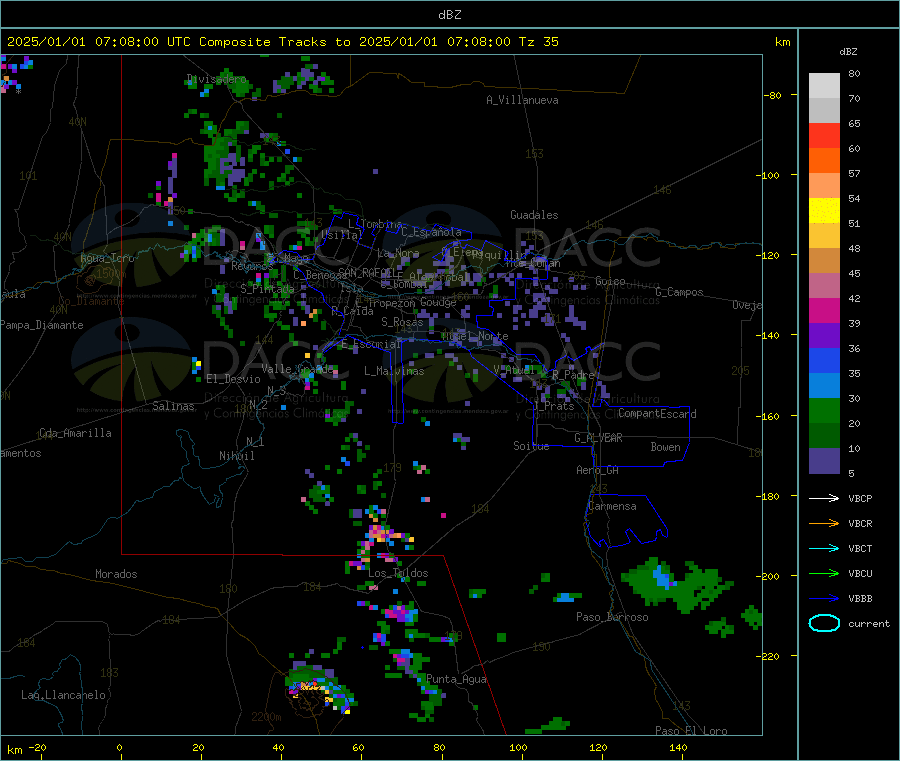Click the 'Punta_Agua' map label
Viewport: 900px width, 761px height.
(x=456, y=679)
